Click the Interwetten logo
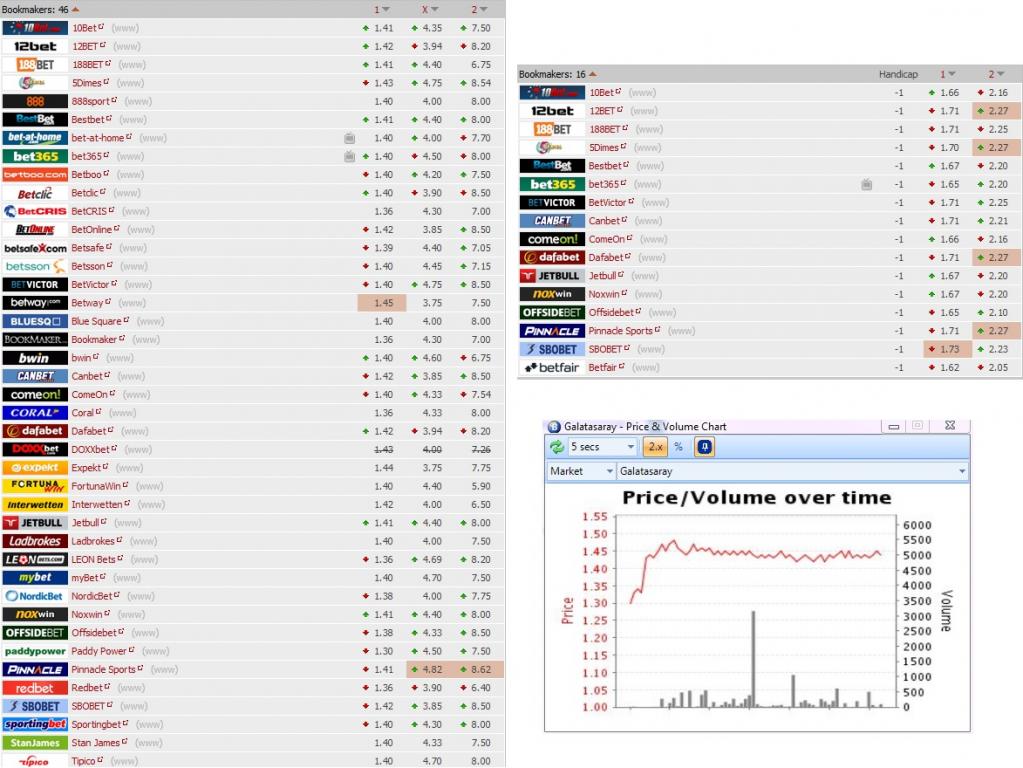This screenshot has width=1023, height=768. (35, 504)
